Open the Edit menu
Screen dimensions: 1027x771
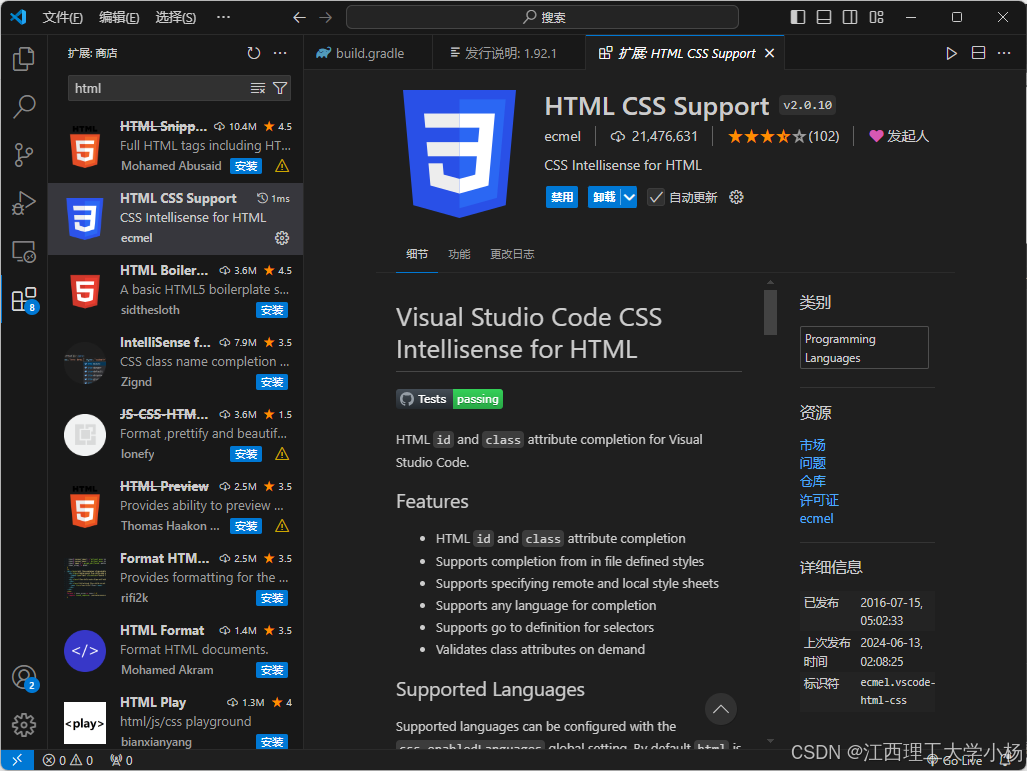tap(119, 18)
